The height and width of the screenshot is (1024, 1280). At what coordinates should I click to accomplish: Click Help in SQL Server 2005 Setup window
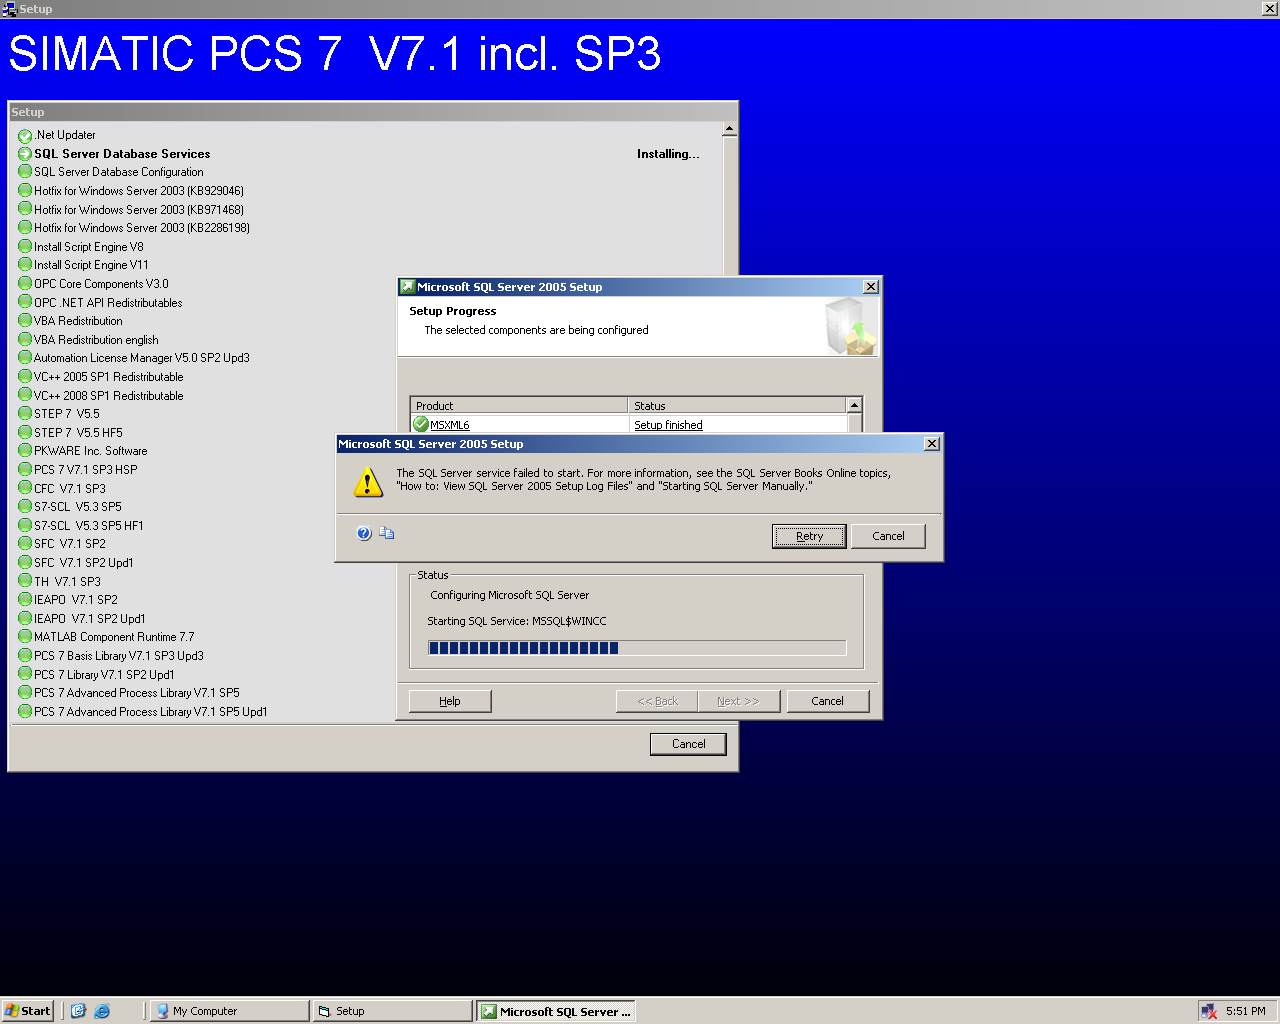(x=450, y=701)
